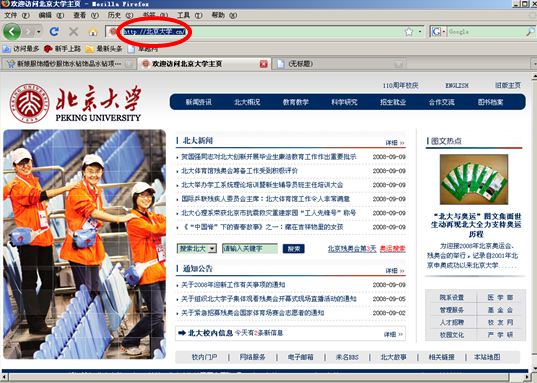Image resolution: width=537 pixels, height=383 pixels.
Task: Click the green Back navigation arrow
Action: [x=12, y=32]
